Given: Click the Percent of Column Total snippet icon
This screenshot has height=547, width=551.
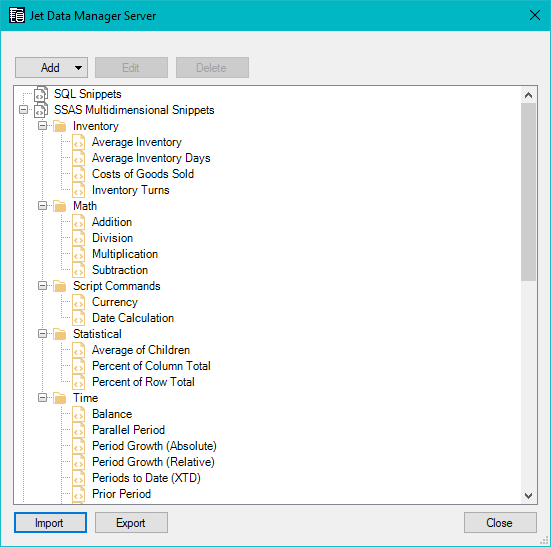Looking at the screenshot, I should click(x=79, y=366).
